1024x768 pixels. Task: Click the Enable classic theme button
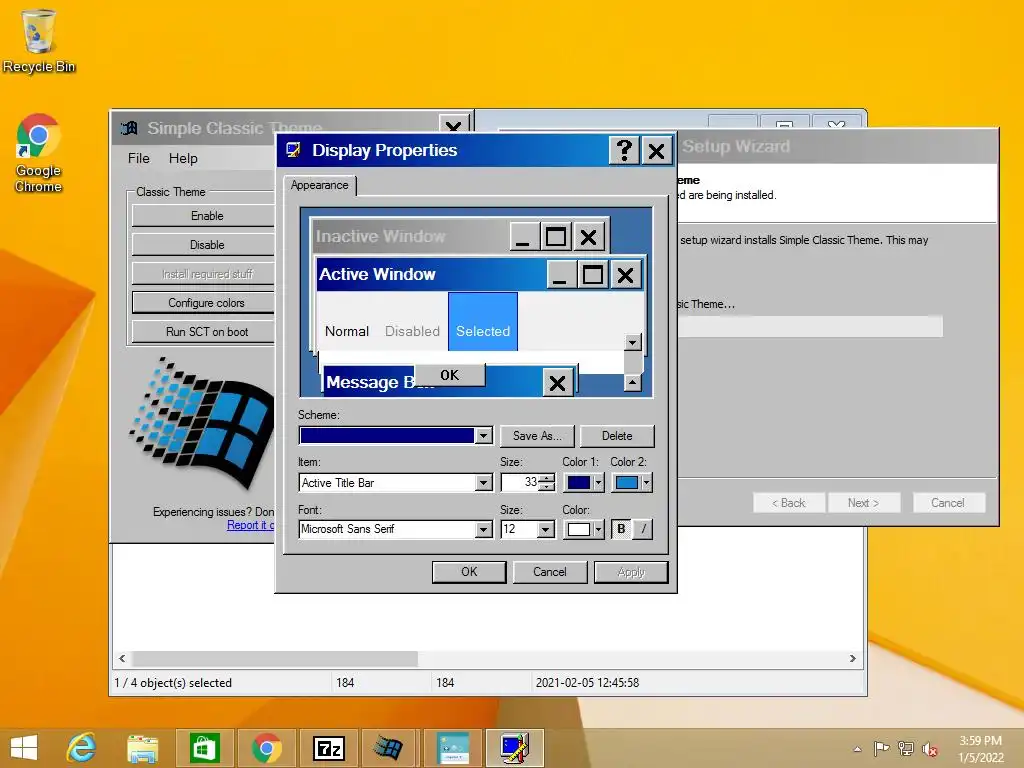[x=203, y=216]
